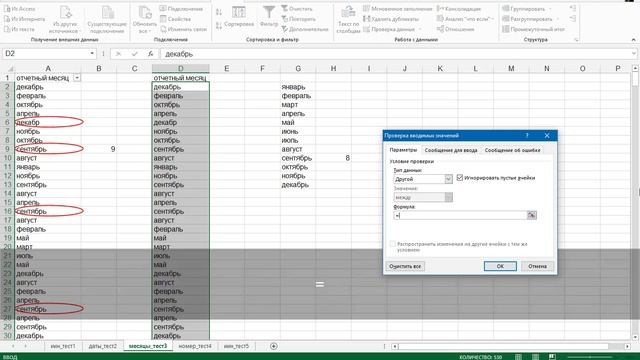Click Очистить filter icon
640x360 pixels.
pos(284,9)
